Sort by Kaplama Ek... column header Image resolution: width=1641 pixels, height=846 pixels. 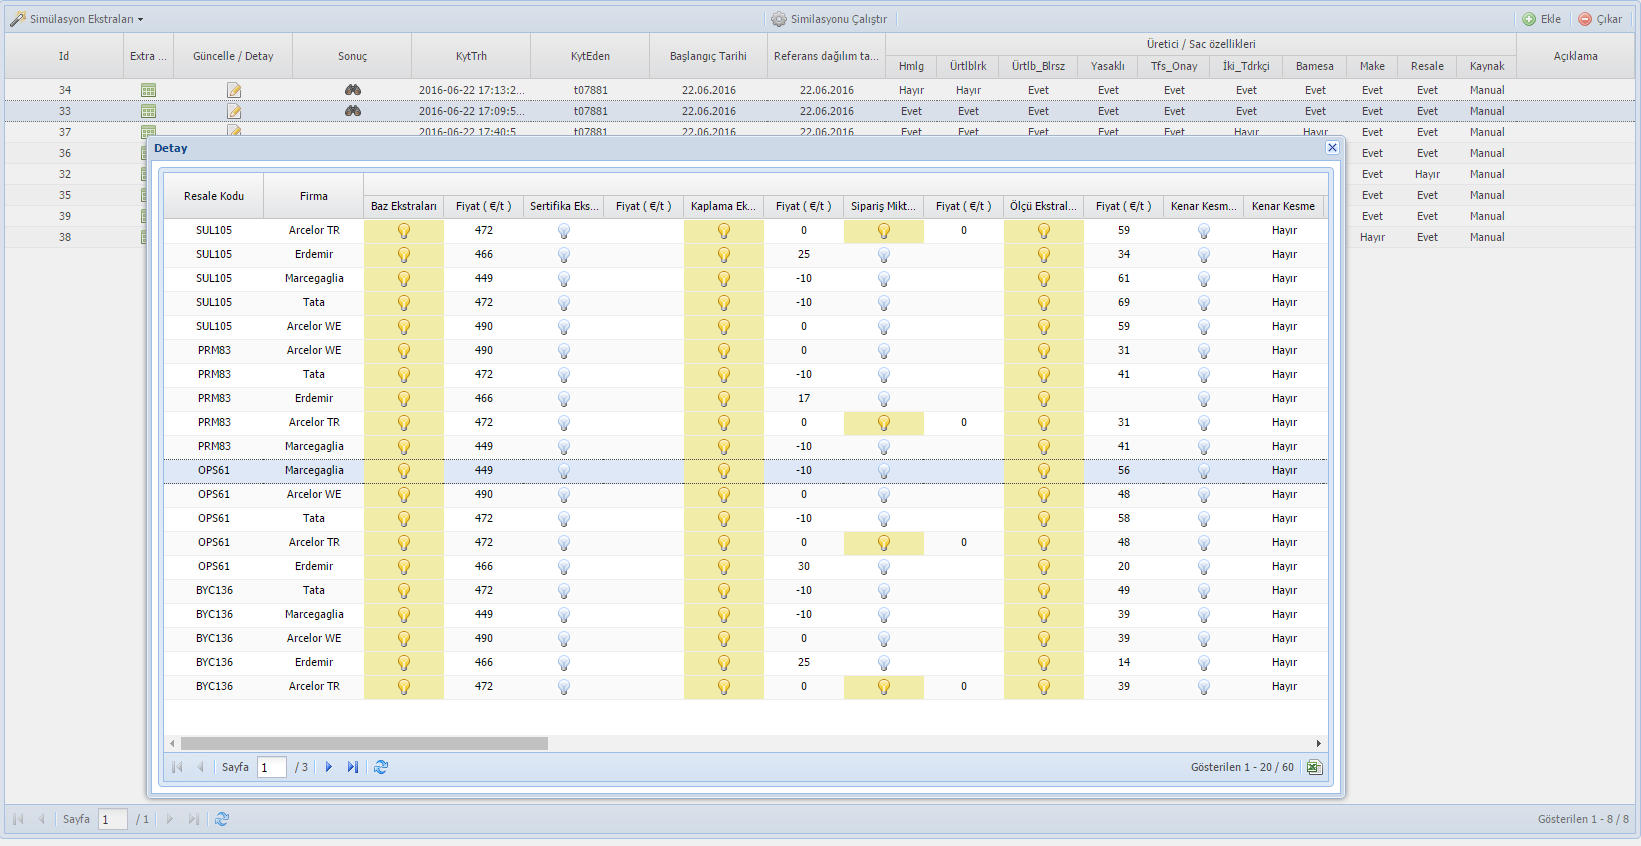[x=724, y=206]
